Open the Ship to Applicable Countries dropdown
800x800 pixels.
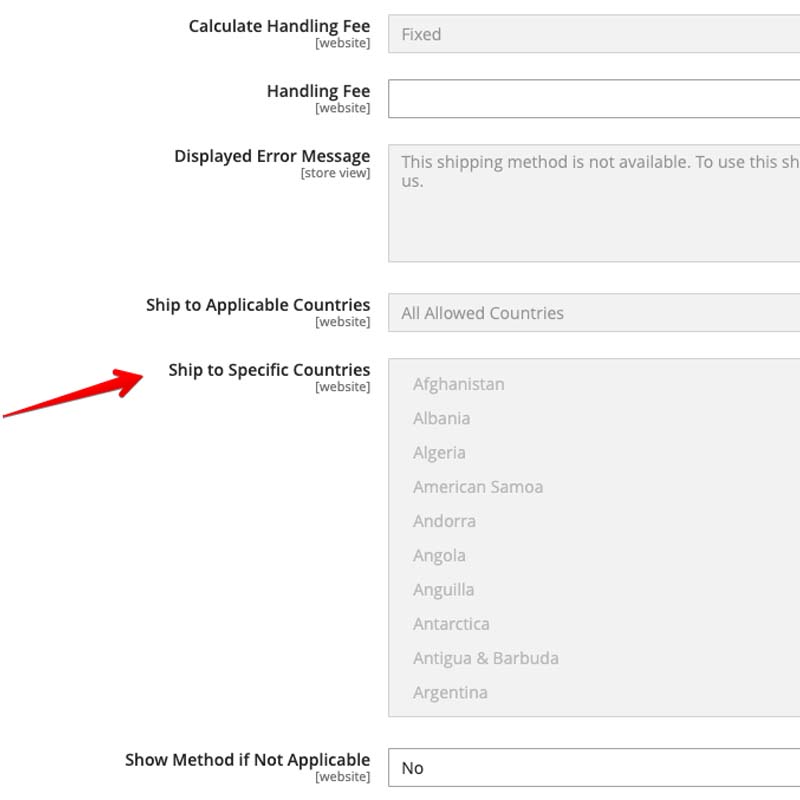pos(594,313)
